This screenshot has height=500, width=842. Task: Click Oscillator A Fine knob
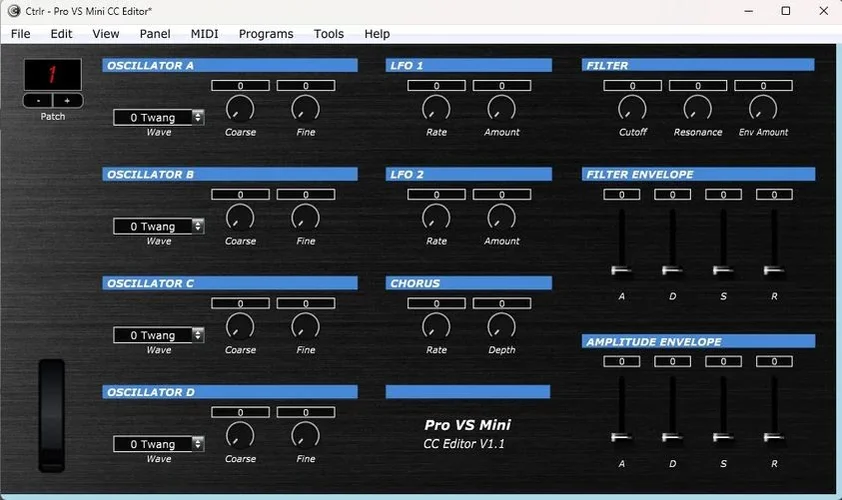[306, 109]
